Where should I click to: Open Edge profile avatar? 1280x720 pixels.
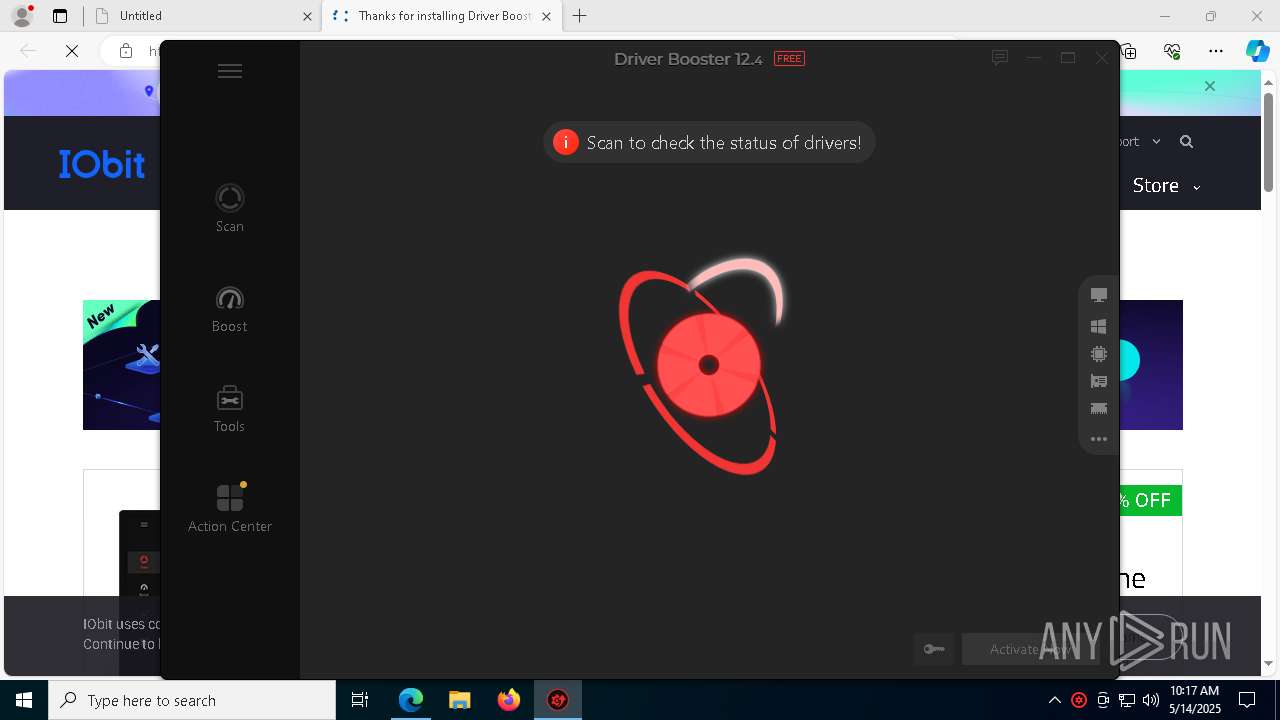pyautogui.click(x=22, y=16)
